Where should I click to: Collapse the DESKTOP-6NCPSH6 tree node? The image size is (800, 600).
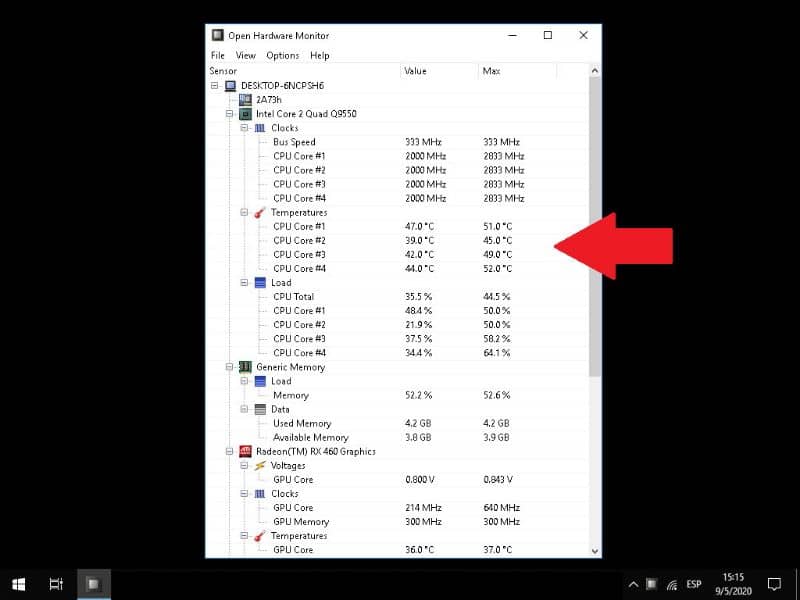pos(215,86)
